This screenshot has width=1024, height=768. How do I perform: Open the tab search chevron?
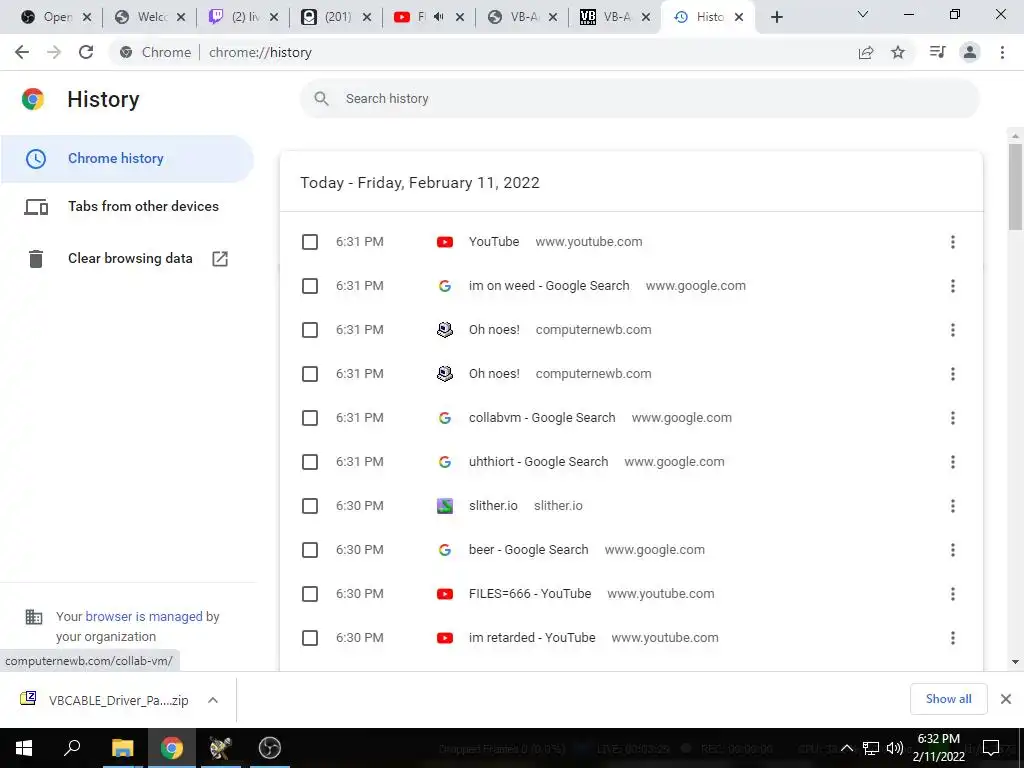[863, 14]
